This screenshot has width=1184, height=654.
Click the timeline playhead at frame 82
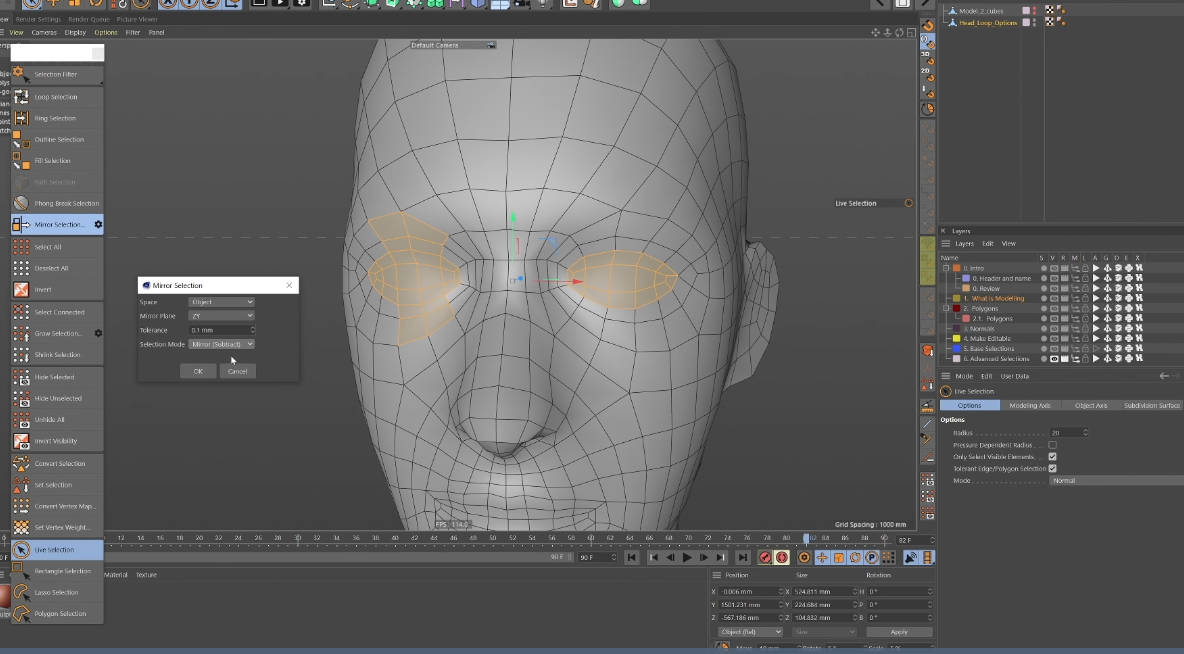806,538
